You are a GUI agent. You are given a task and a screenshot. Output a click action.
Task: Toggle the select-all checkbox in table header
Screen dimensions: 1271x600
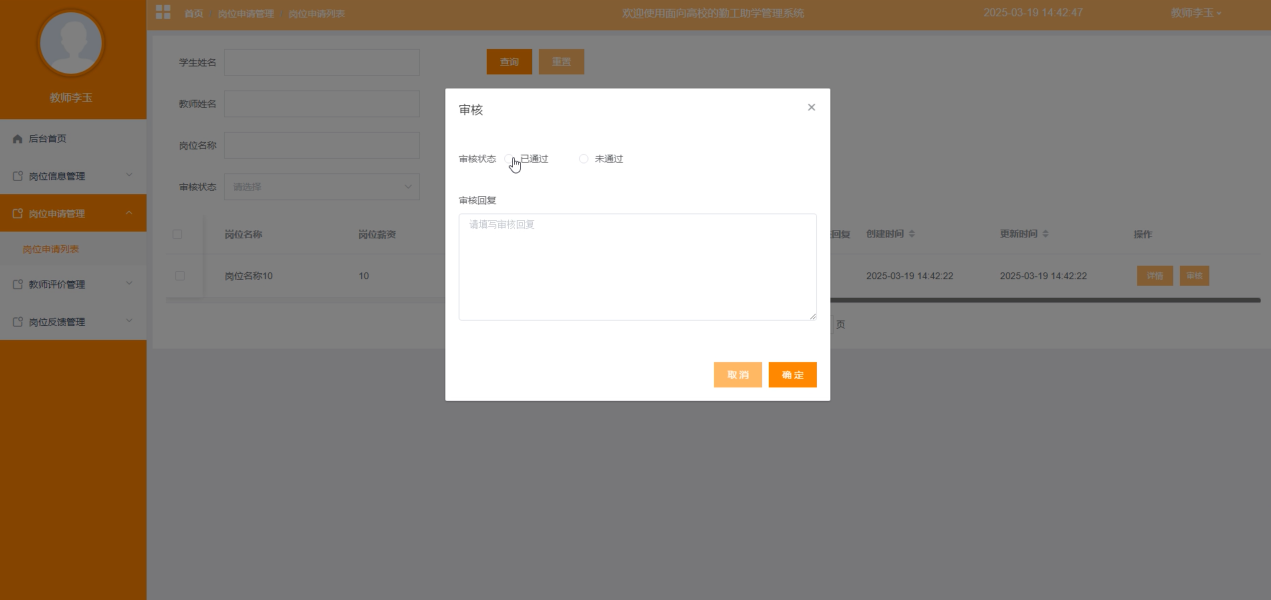[178, 234]
